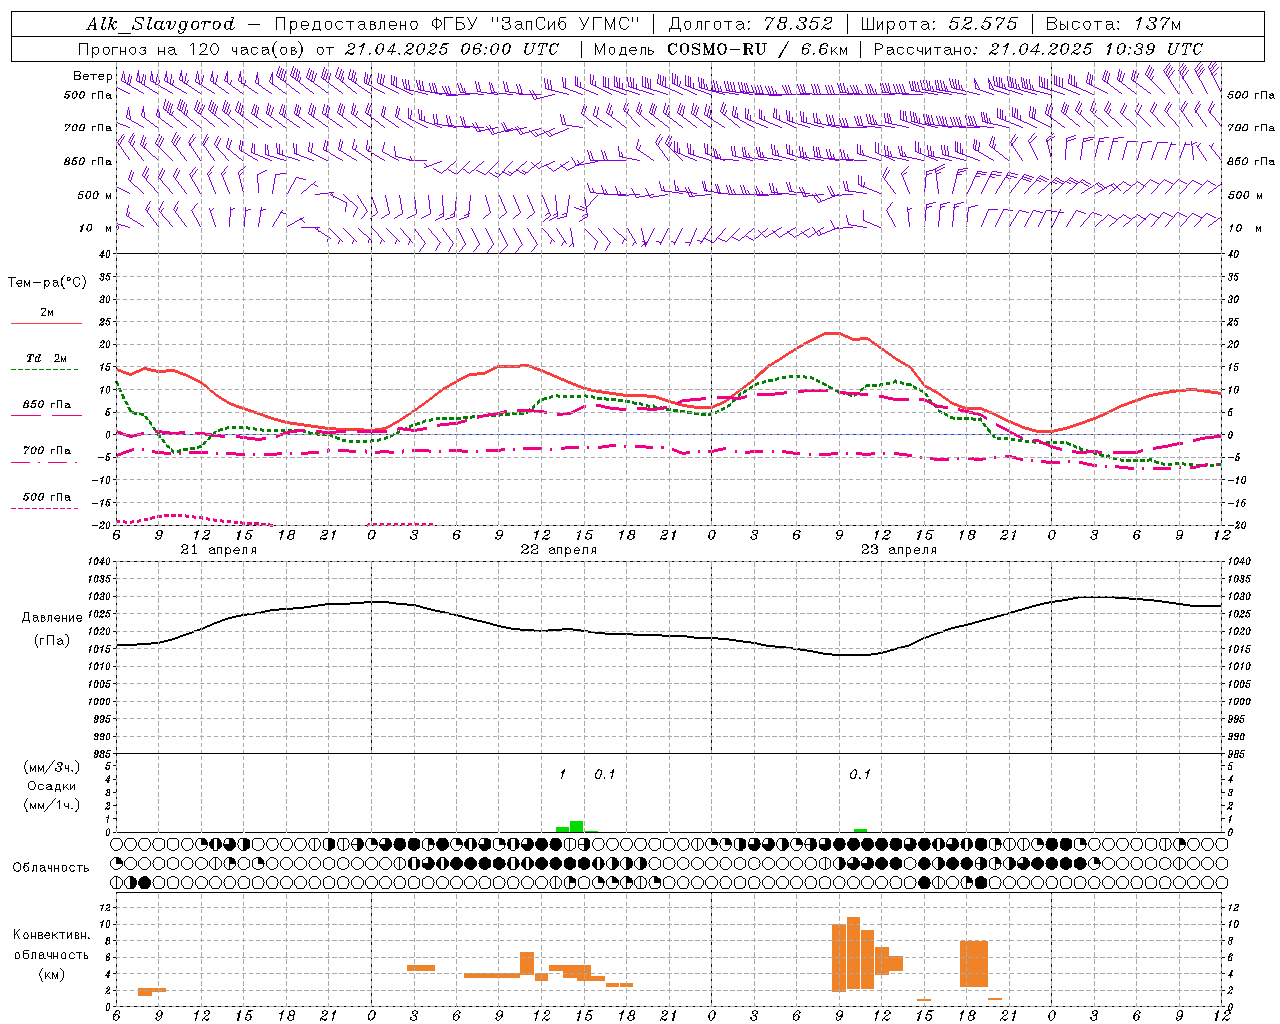Click the calculation time 21.04.2025 10:39 UTC
1280x1024 pixels.
point(1095,49)
